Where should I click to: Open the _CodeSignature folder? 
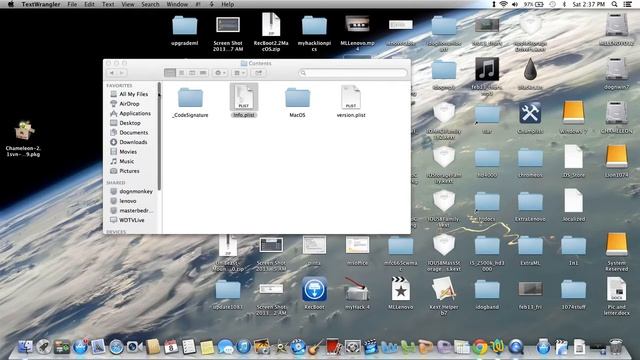pos(190,102)
